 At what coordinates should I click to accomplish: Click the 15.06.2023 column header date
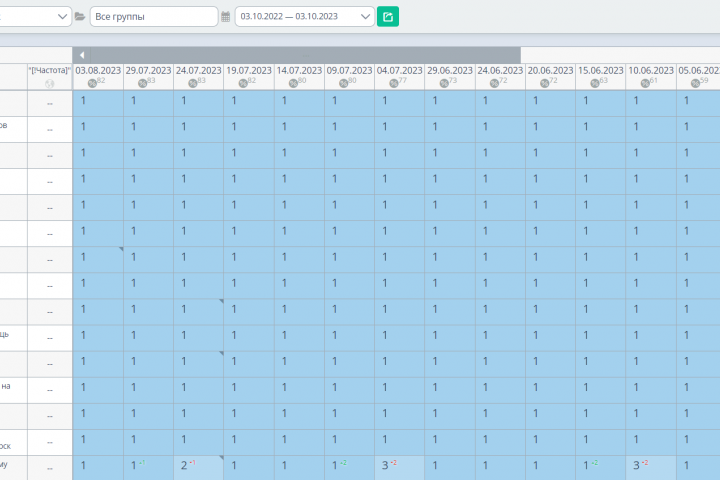click(x=601, y=70)
